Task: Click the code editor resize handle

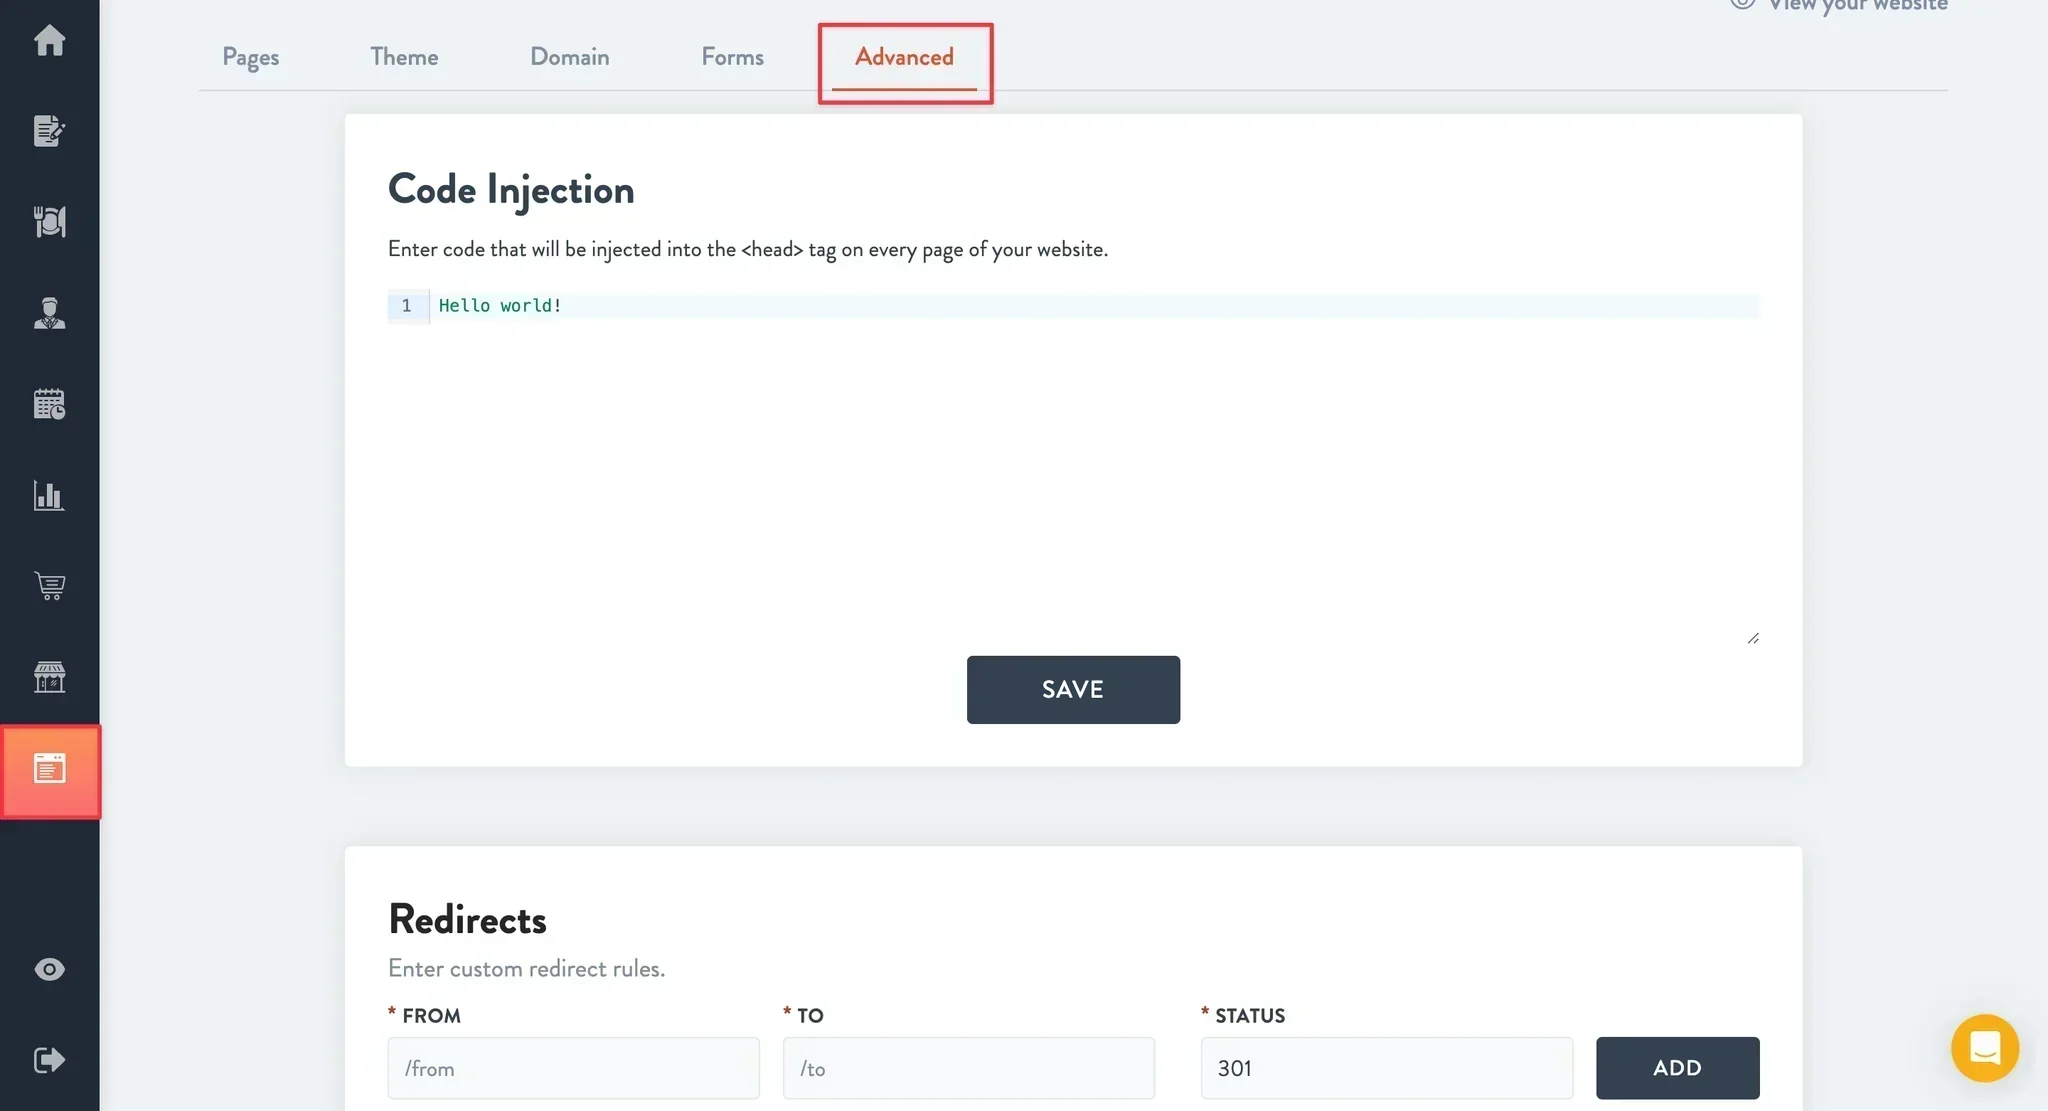Action: 1753,638
